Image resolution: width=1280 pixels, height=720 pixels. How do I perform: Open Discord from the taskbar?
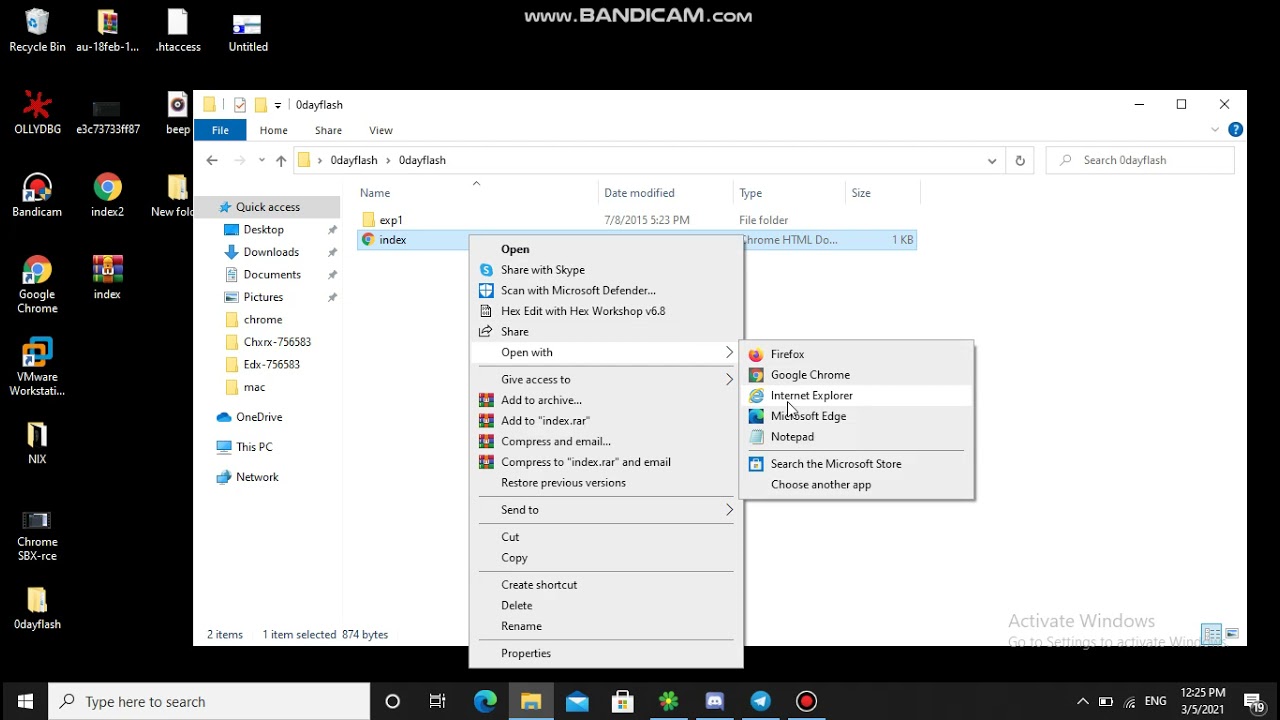(x=715, y=701)
